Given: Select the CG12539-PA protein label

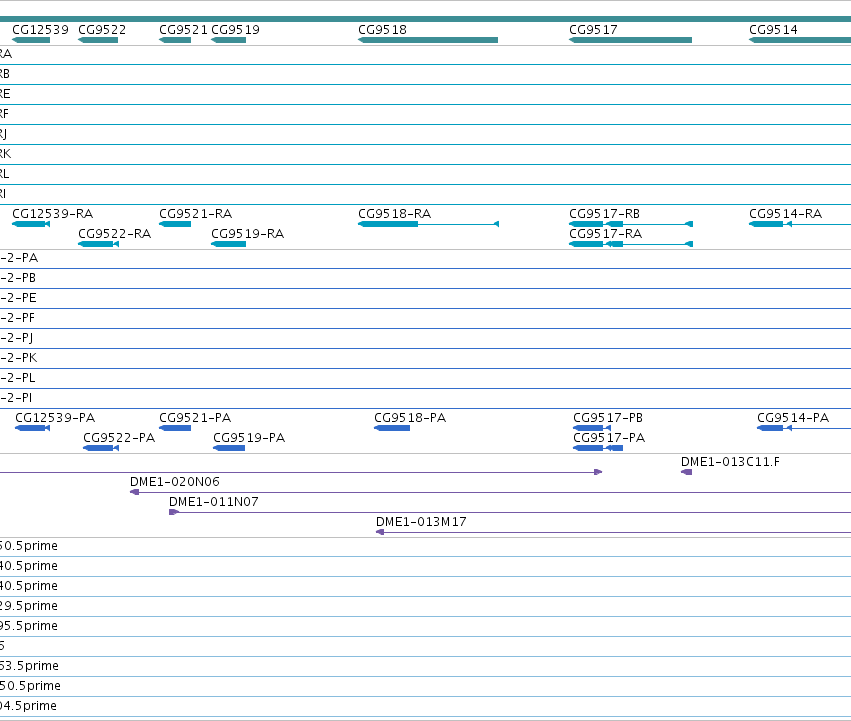Looking at the screenshot, I should pos(55,418).
